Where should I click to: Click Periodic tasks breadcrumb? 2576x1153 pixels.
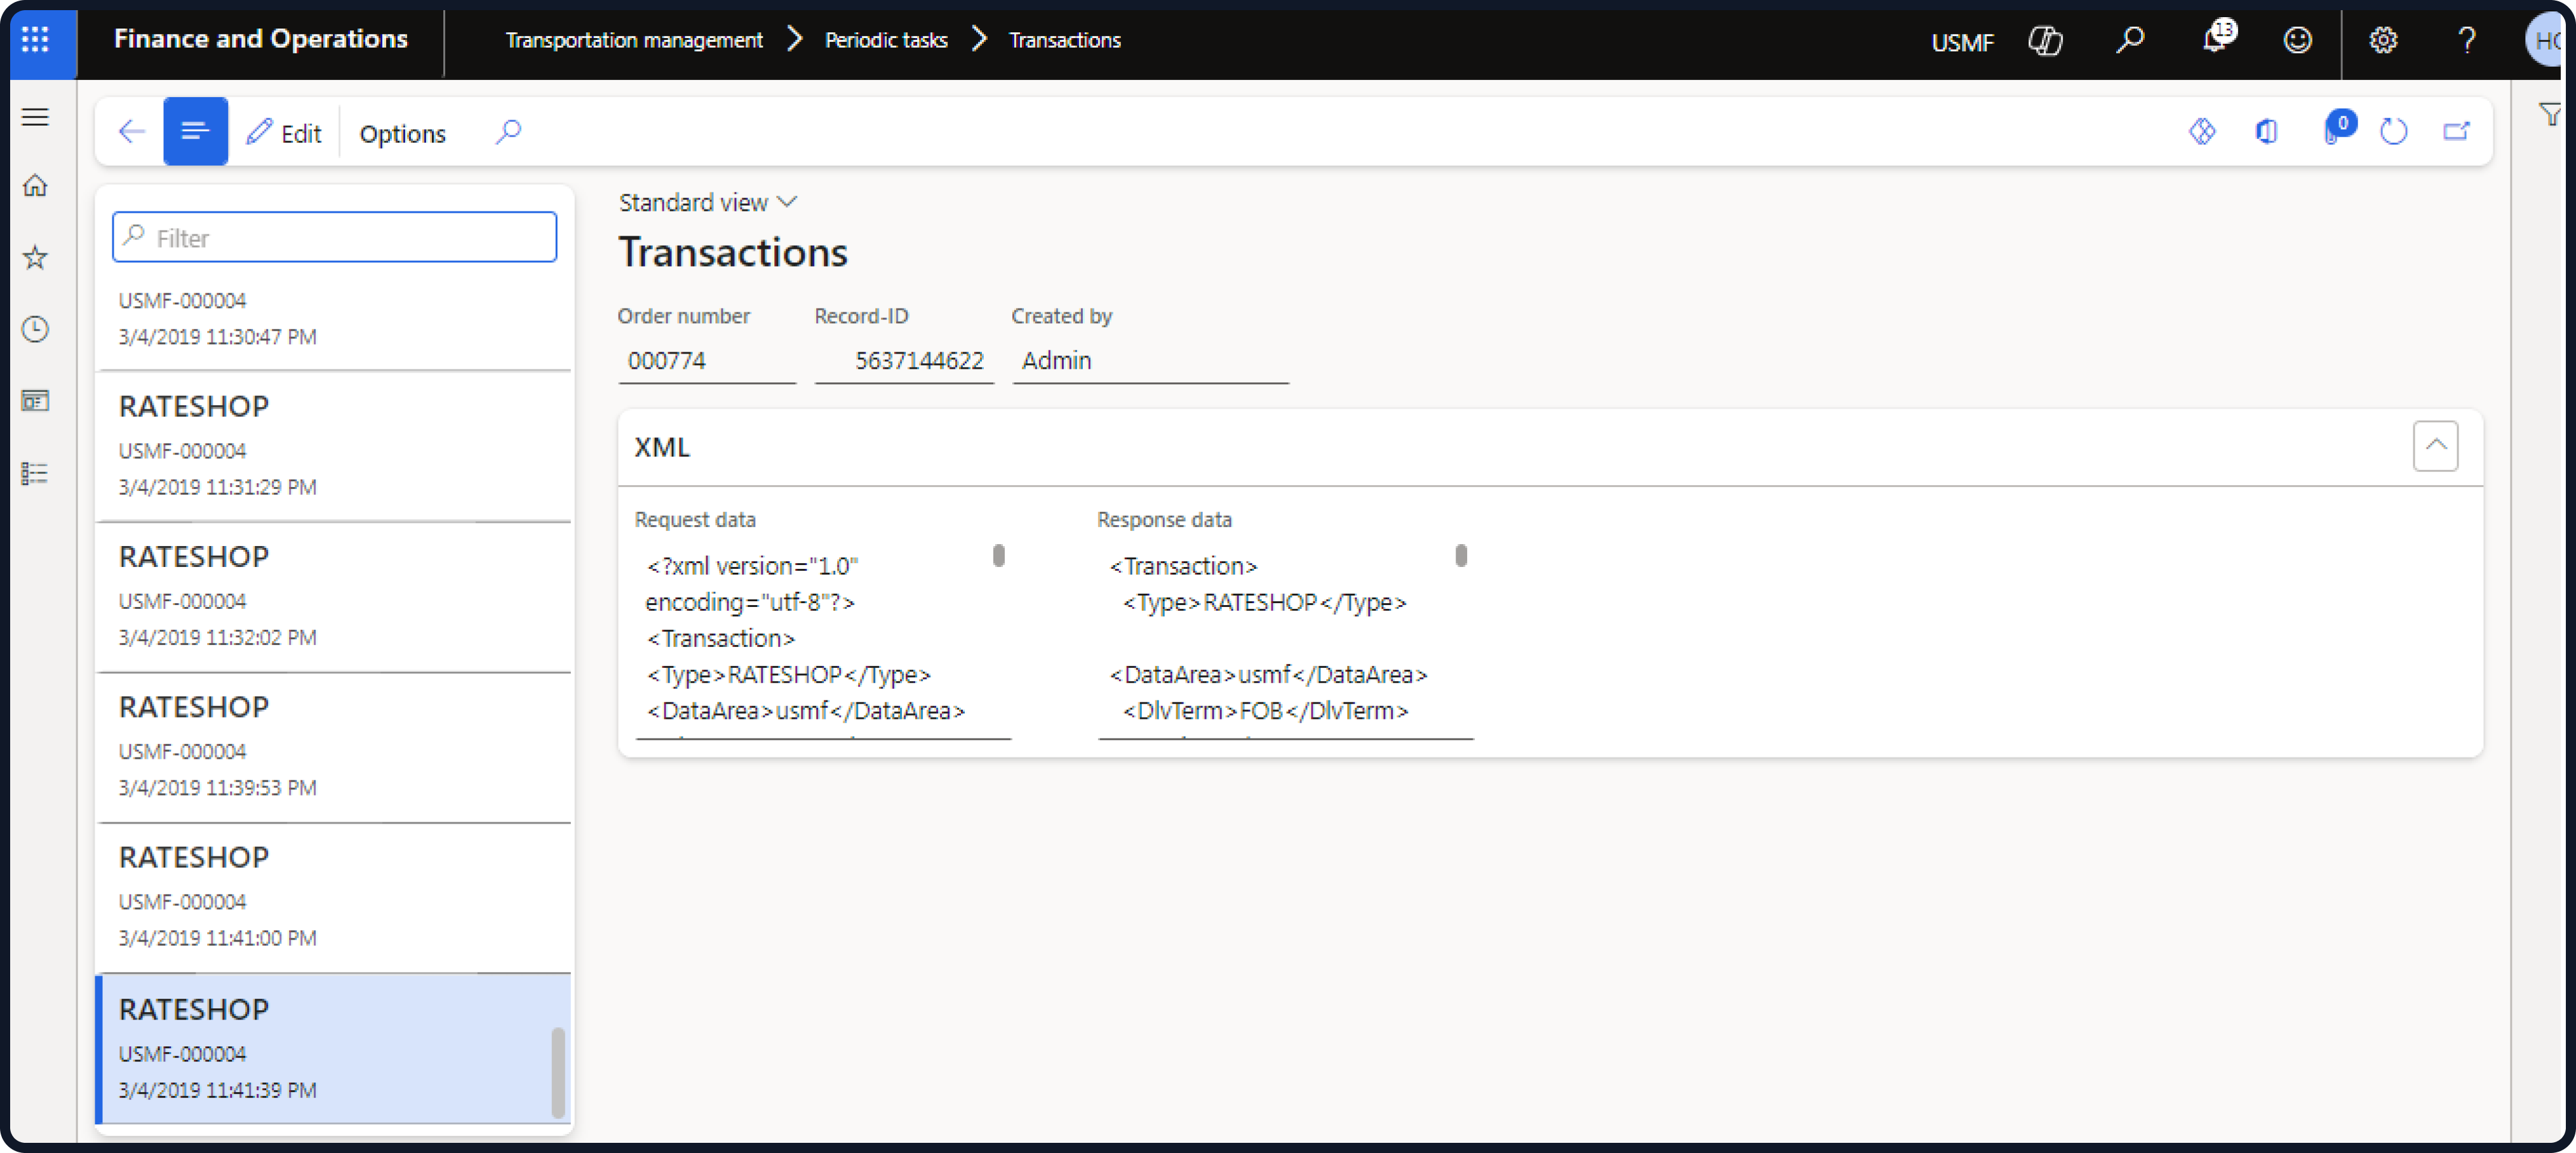click(886, 40)
